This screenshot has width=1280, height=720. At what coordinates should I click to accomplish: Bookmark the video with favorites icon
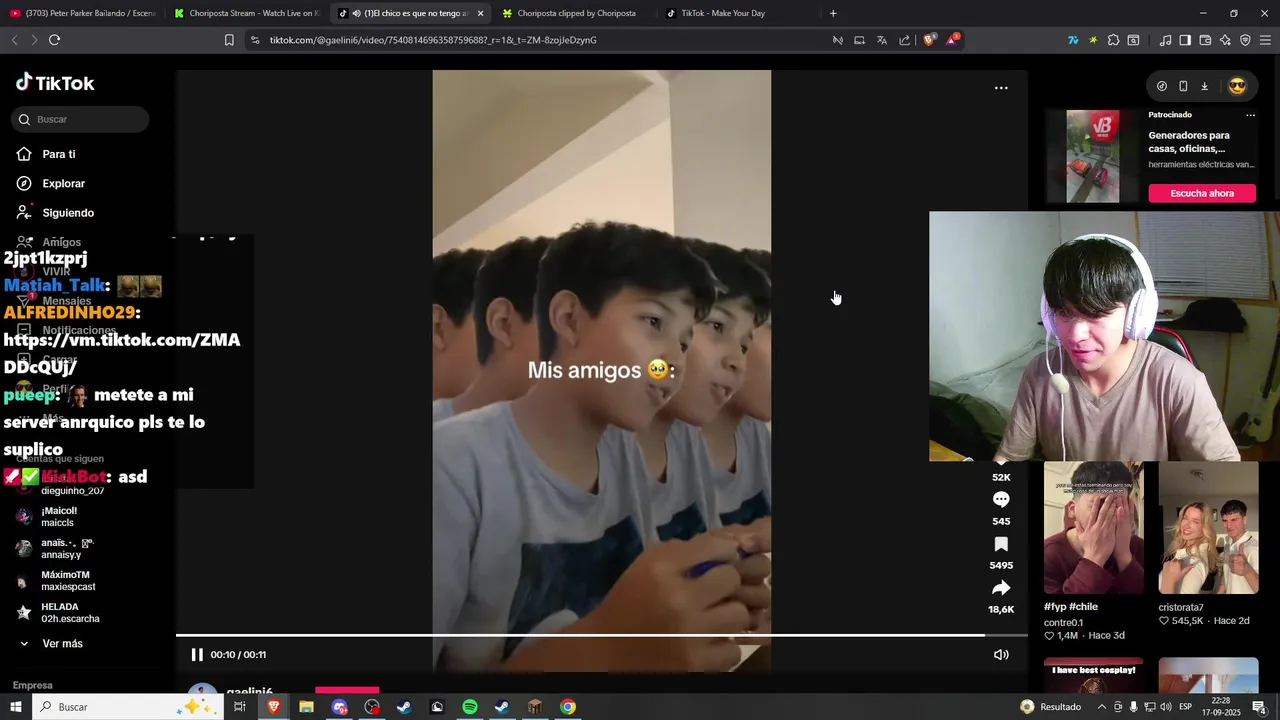tap(1001, 544)
